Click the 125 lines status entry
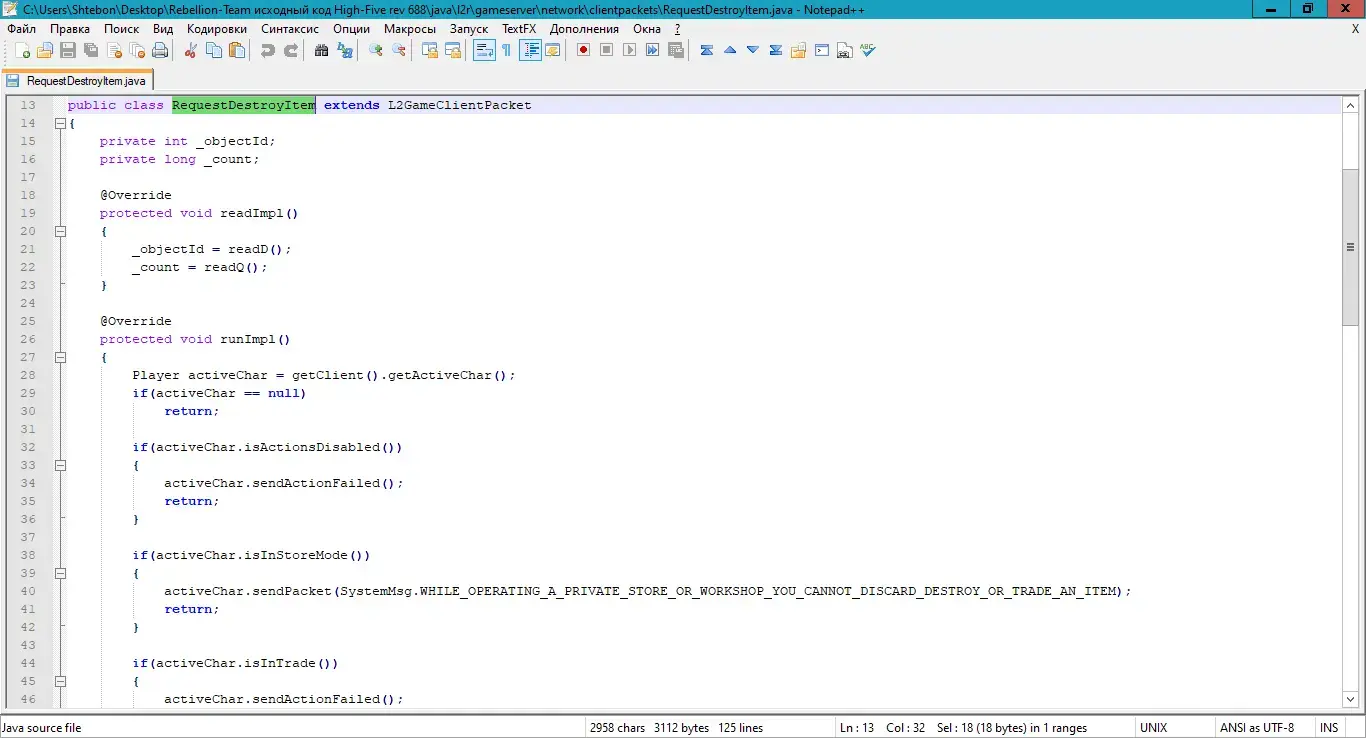Viewport: 1366px width, 738px height. coord(740,728)
